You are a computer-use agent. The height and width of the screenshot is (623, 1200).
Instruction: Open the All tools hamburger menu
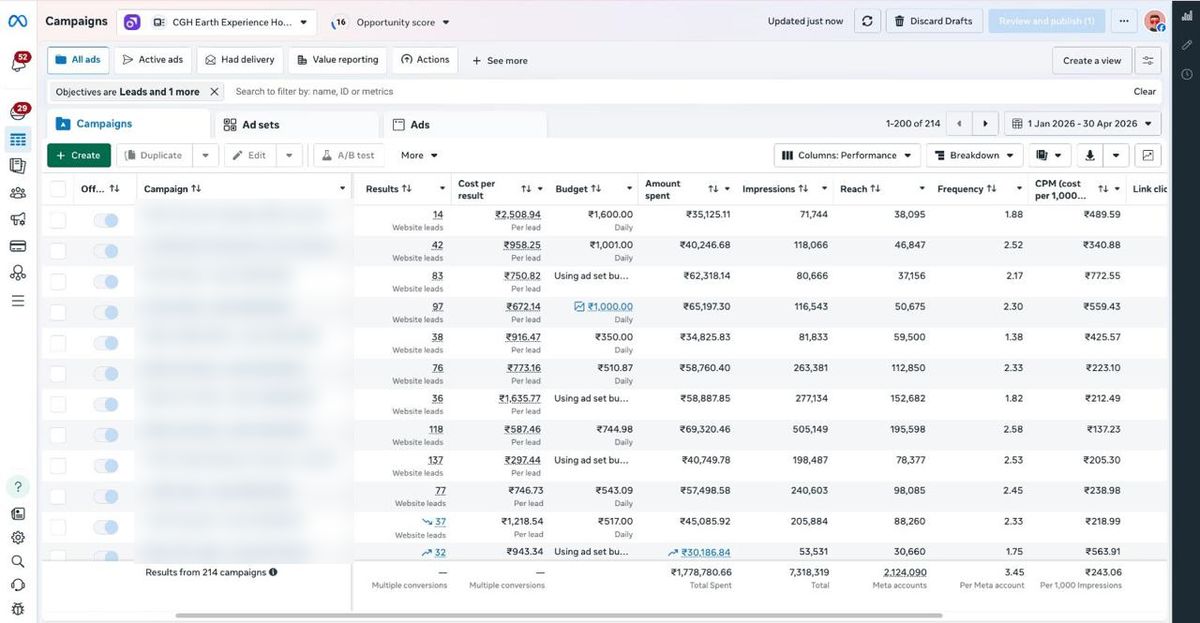point(18,300)
